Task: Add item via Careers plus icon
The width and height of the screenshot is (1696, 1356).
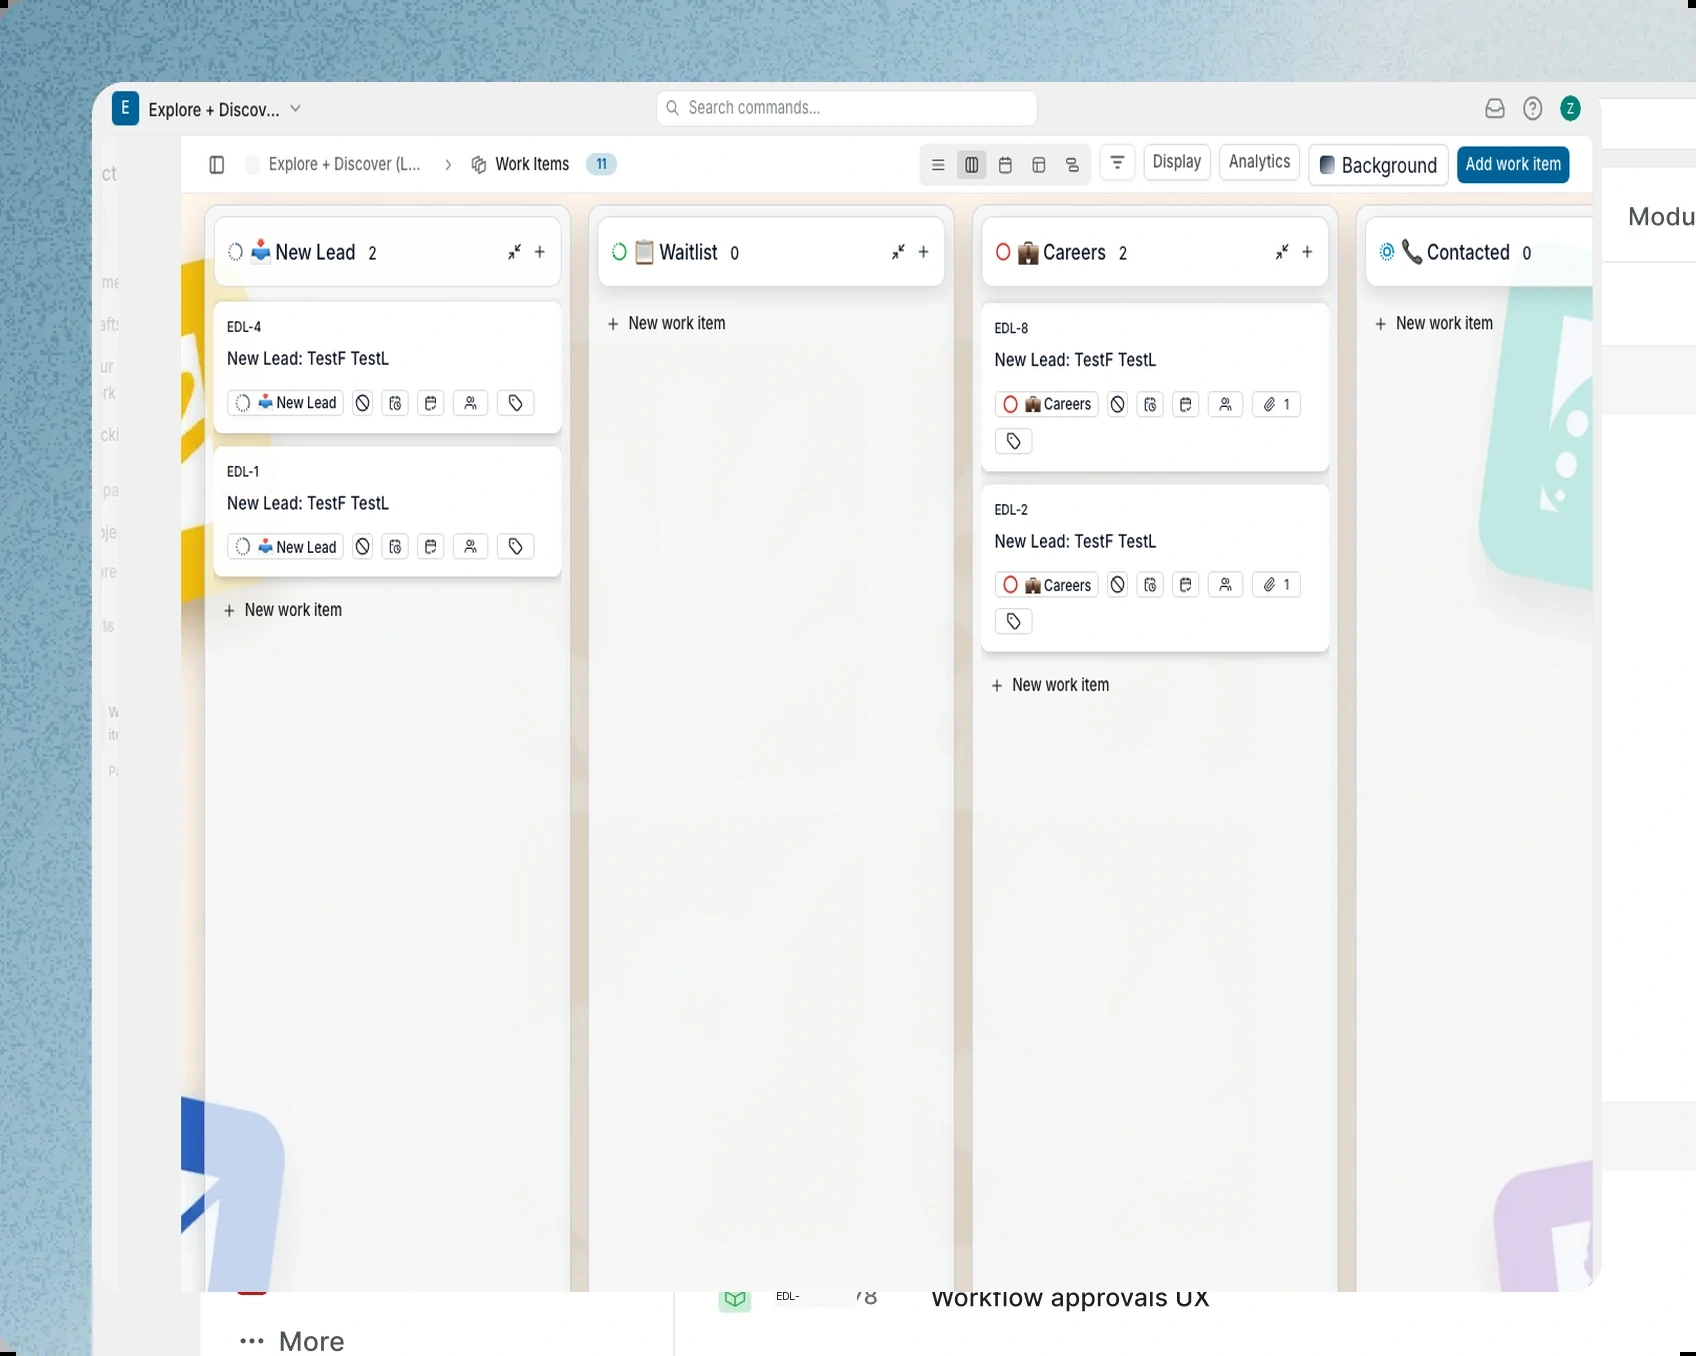Action: [x=1307, y=252]
